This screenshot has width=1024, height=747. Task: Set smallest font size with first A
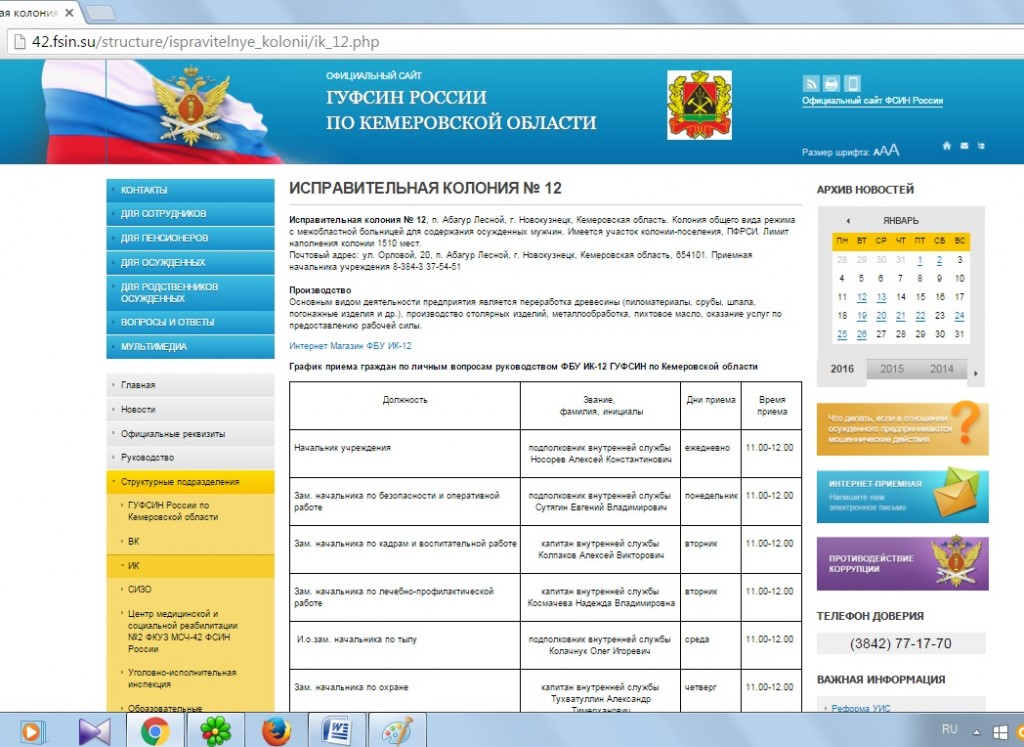[x=876, y=152]
